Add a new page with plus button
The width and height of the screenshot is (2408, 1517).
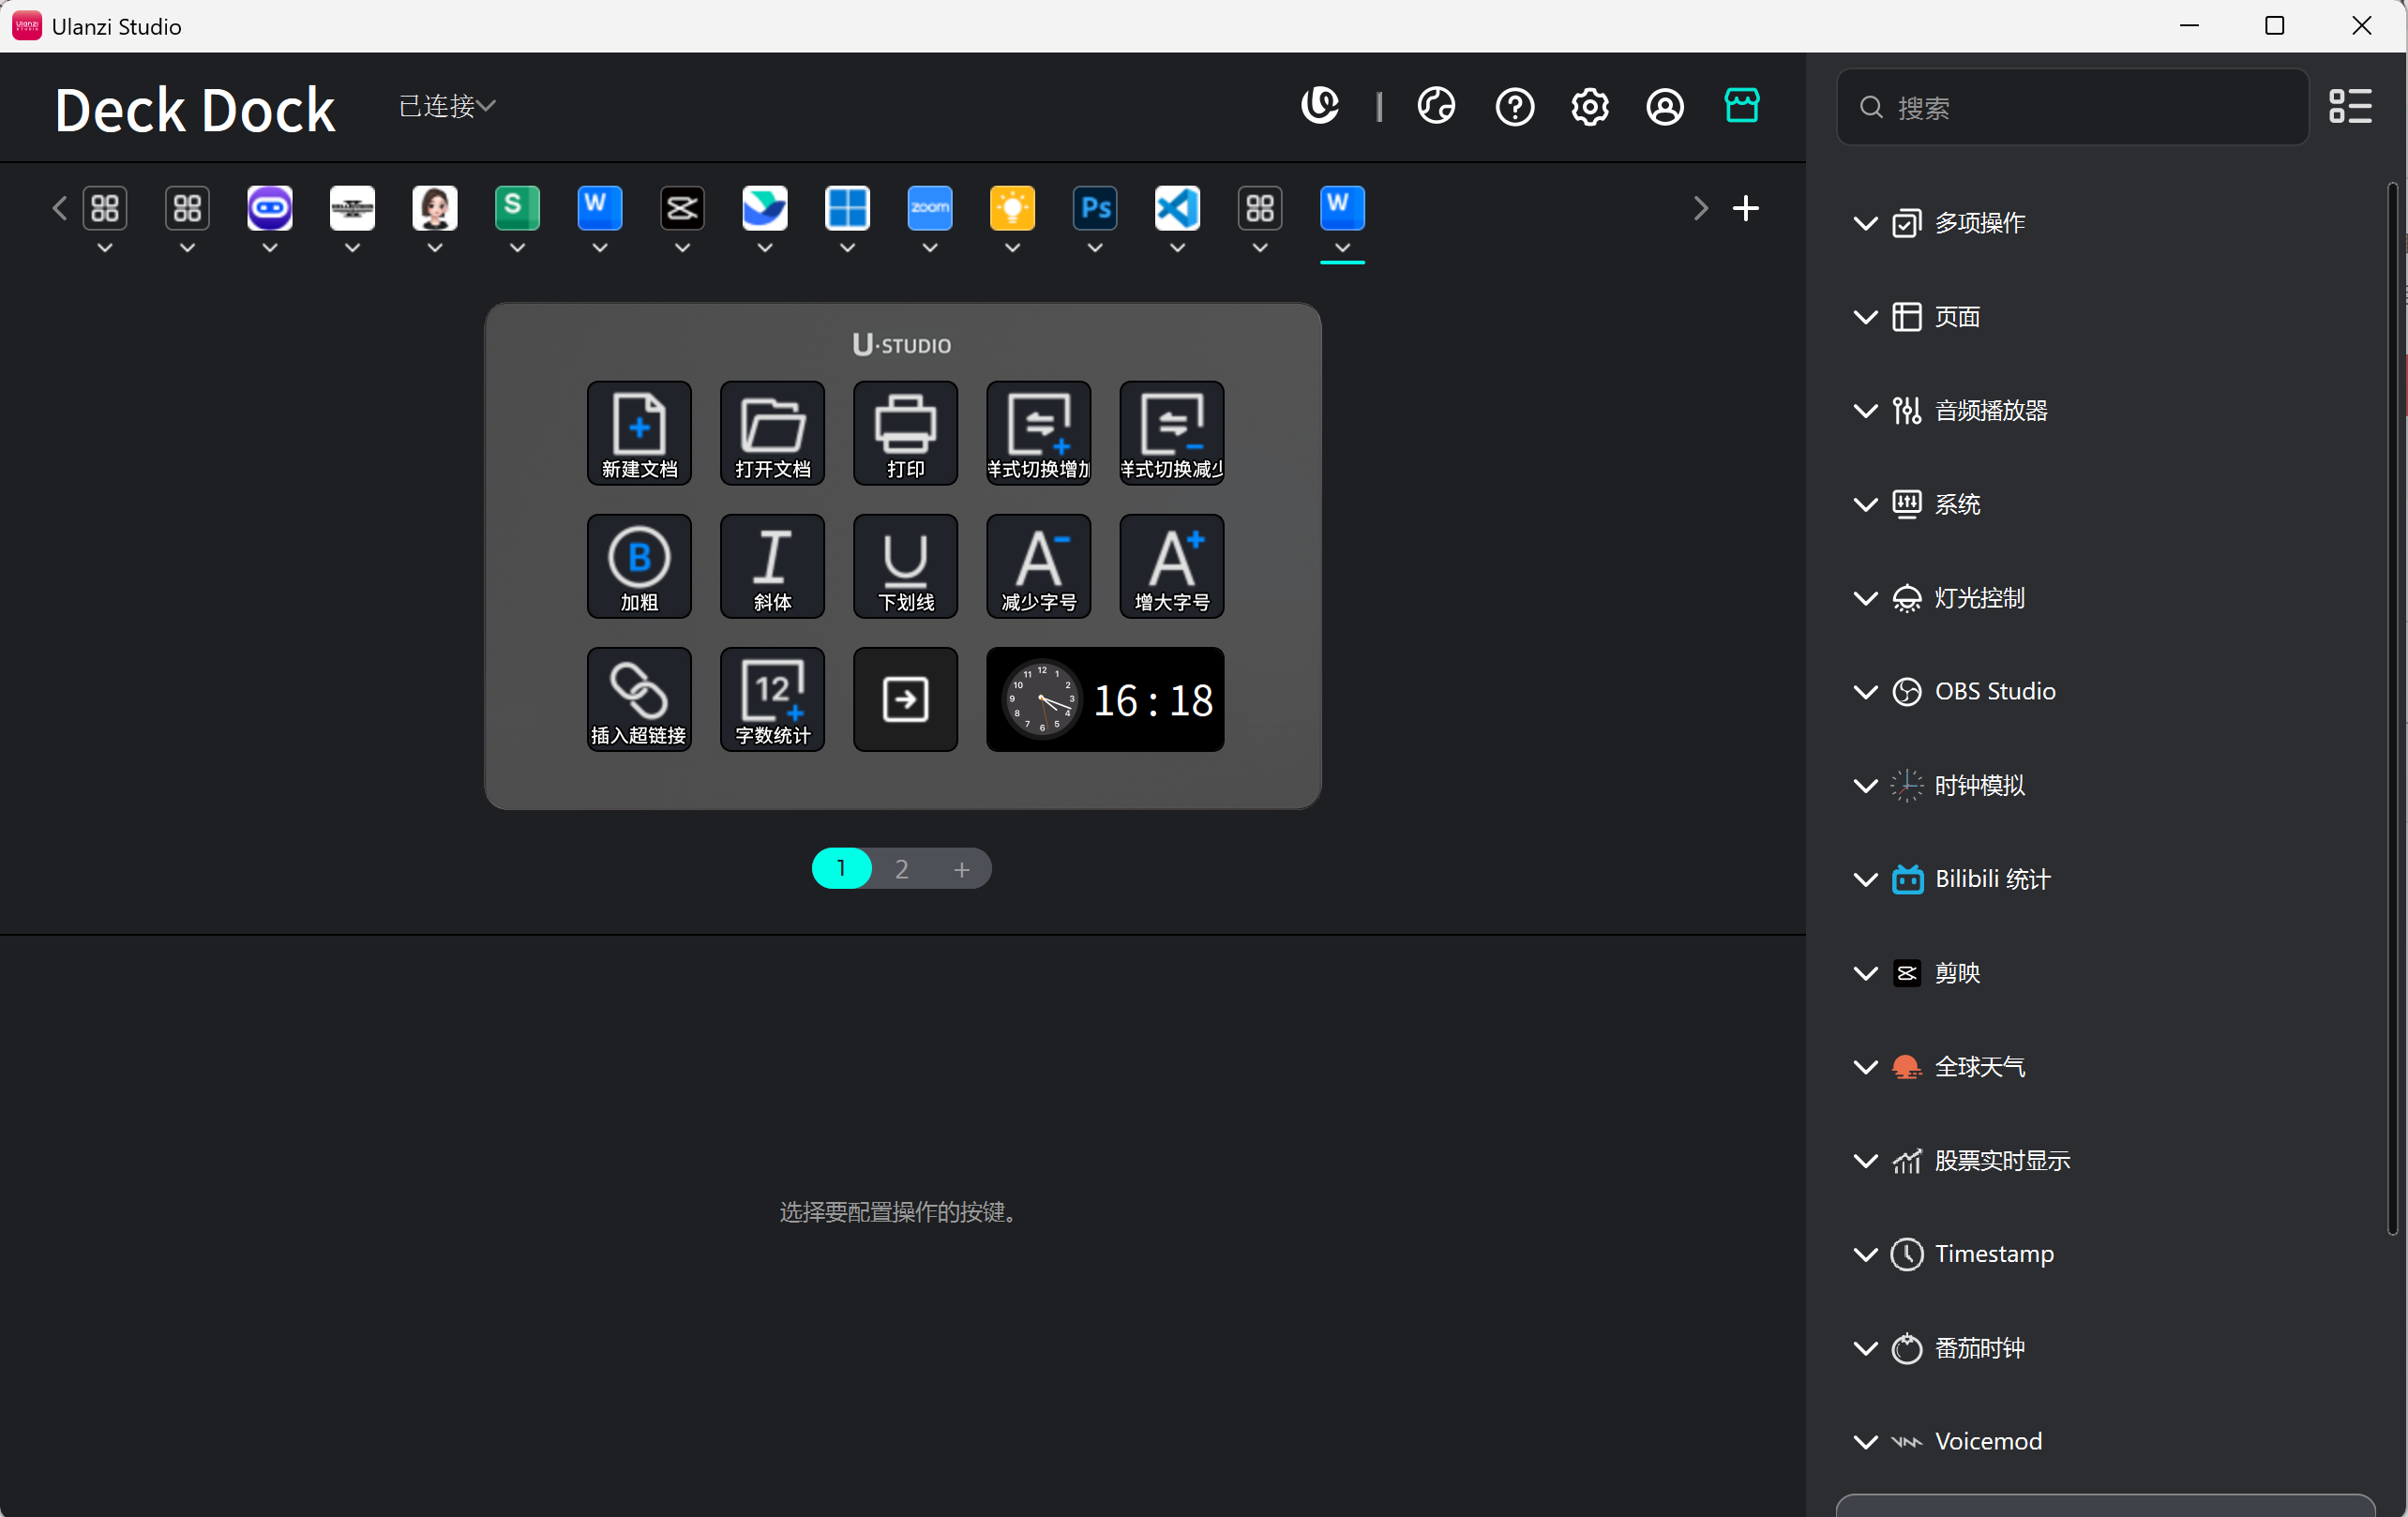click(961, 869)
